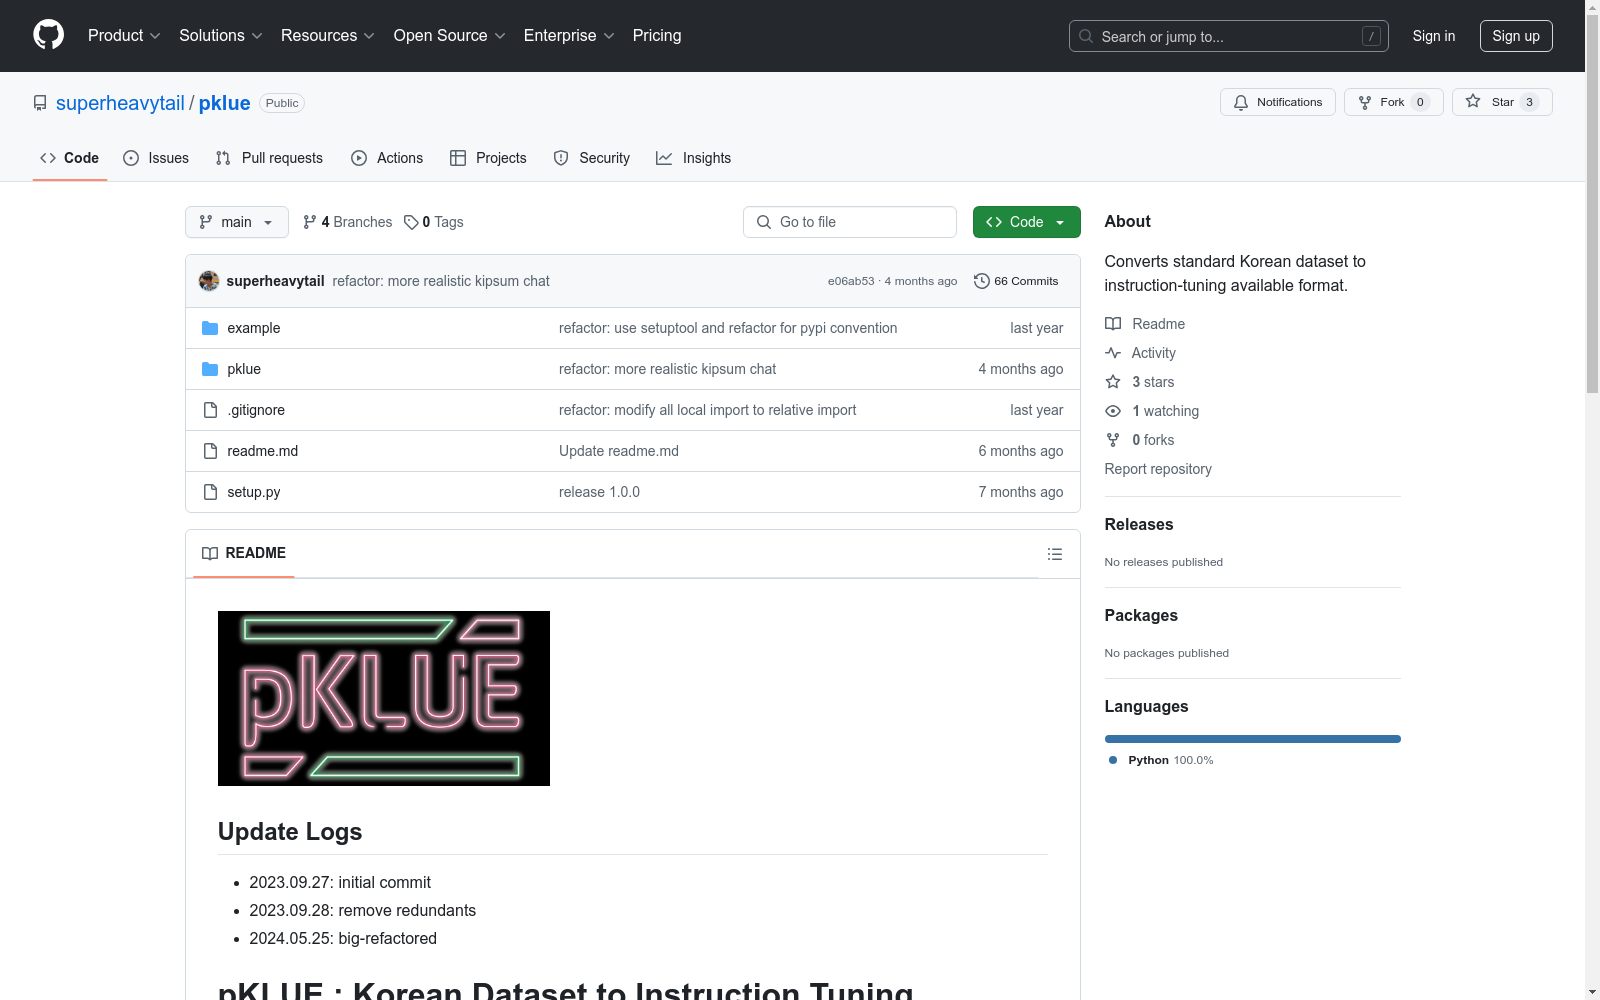
Task: Click the Python language bar
Action: 1253,739
